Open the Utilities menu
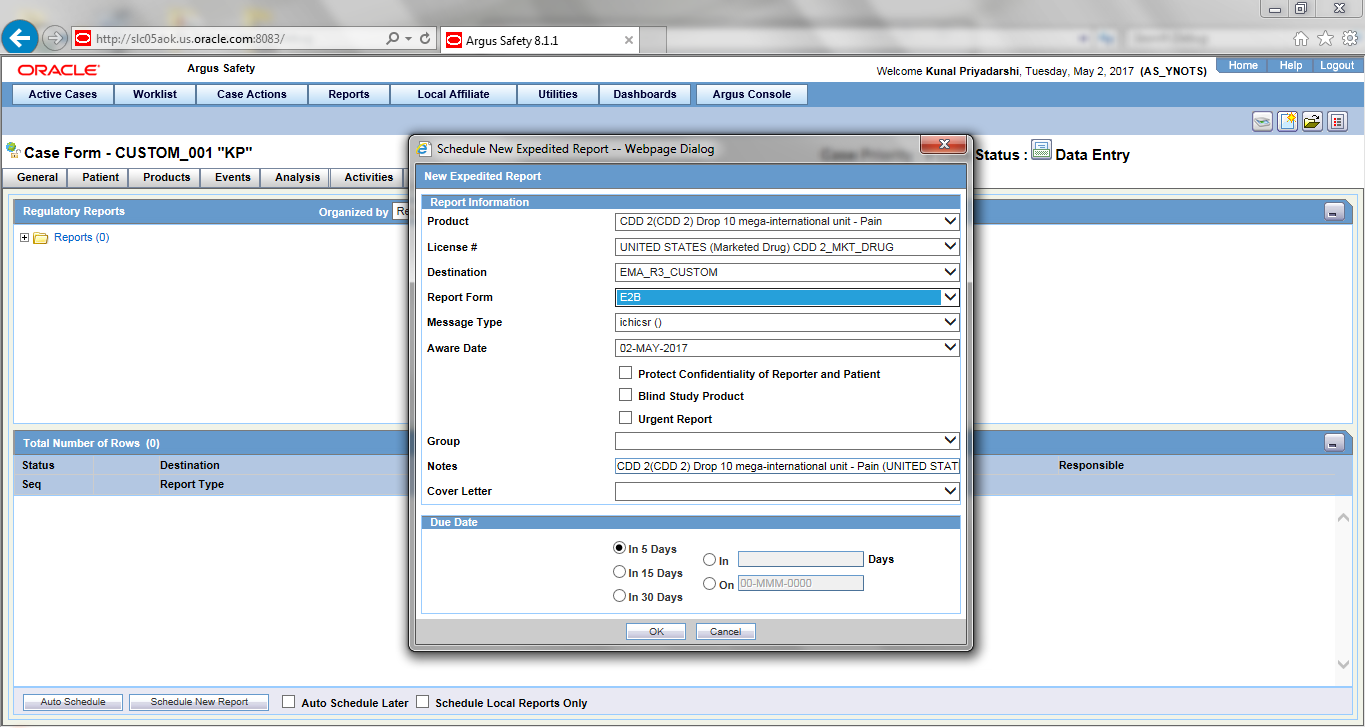1365x728 pixels. pyautogui.click(x=558, y=94)
